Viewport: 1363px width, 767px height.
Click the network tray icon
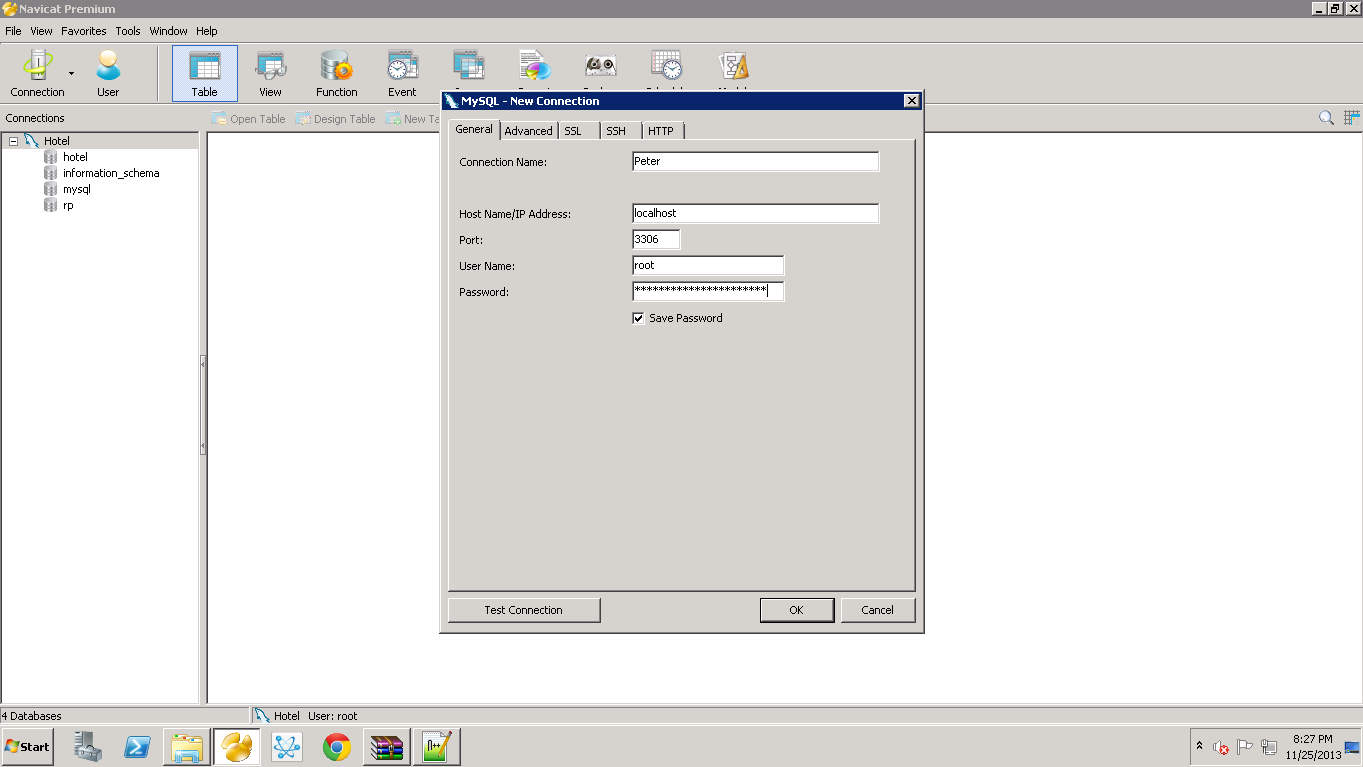tap(1269, 747)
